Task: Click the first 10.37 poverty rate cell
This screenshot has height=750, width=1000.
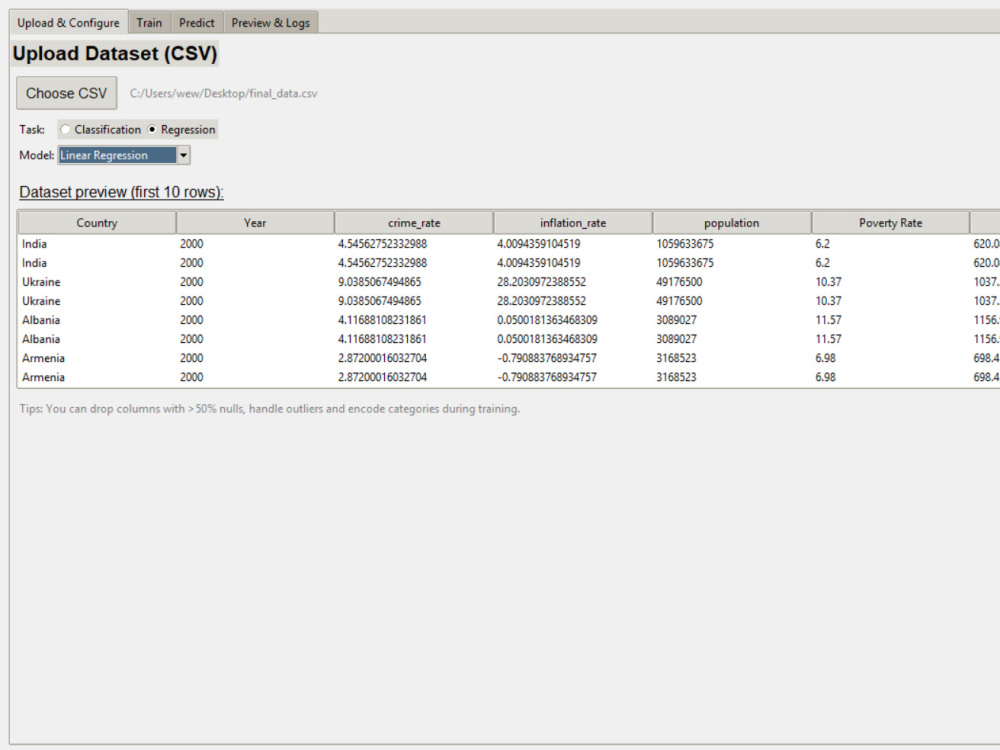Action: click(828, 282)
